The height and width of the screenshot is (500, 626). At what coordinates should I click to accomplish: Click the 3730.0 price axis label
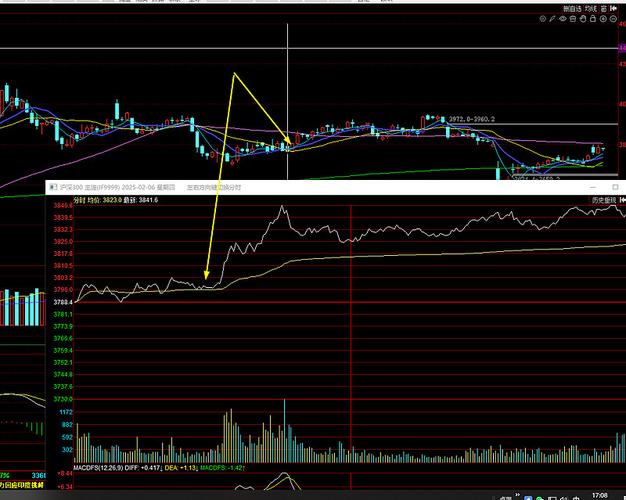click(x=63, y=399)
